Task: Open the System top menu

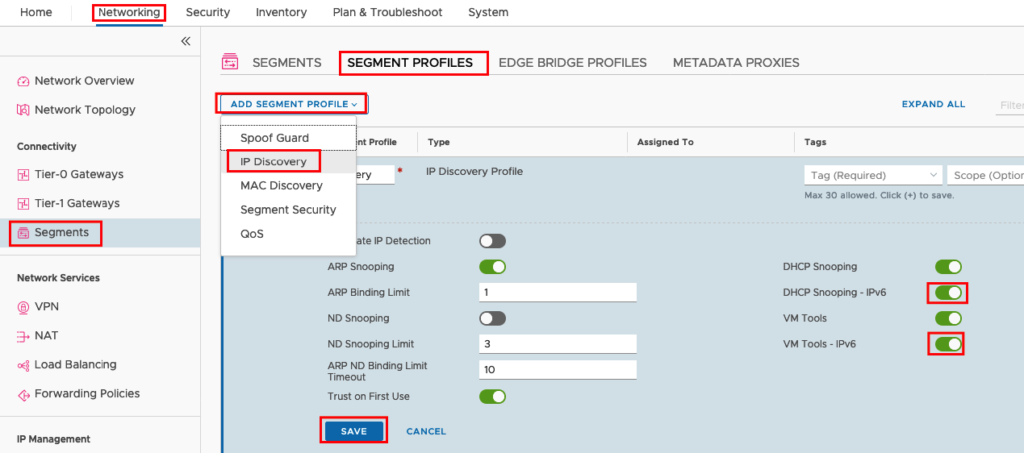Action: (x=488, y=12)
